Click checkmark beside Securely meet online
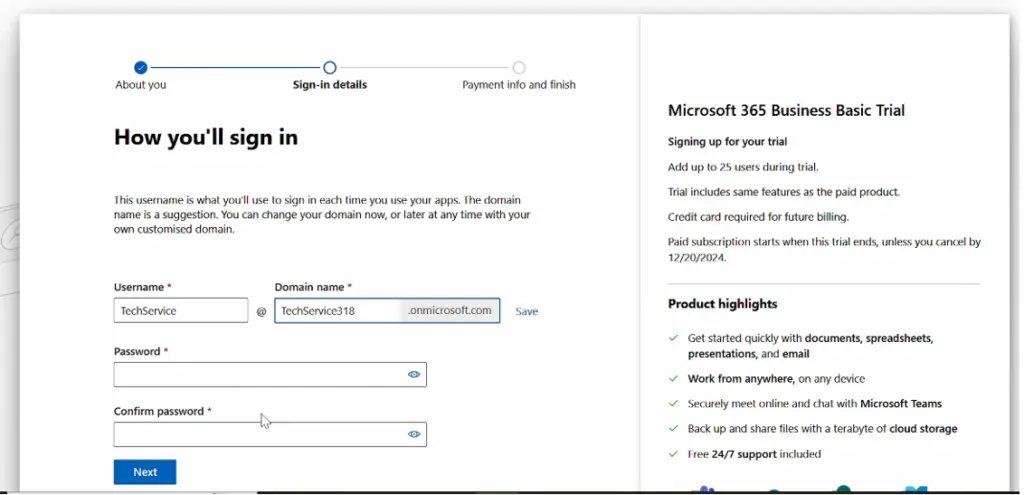This screenshot has width=1024, height=495. (673, 404)
